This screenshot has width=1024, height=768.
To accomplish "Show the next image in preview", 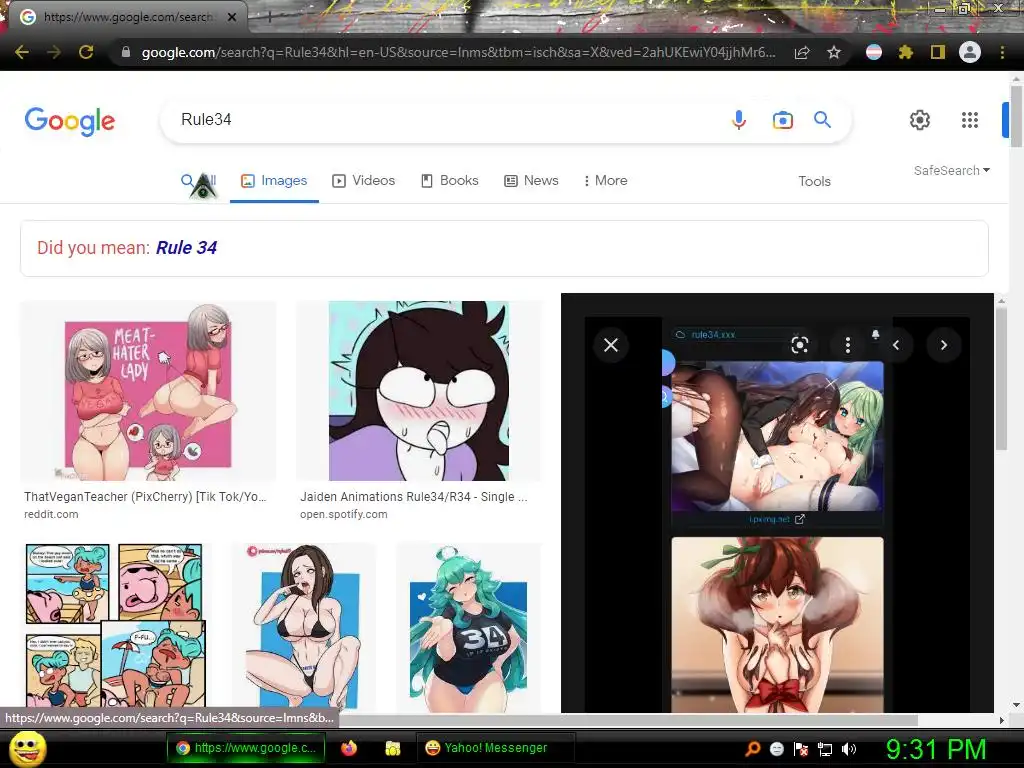I will click(944, 345).
